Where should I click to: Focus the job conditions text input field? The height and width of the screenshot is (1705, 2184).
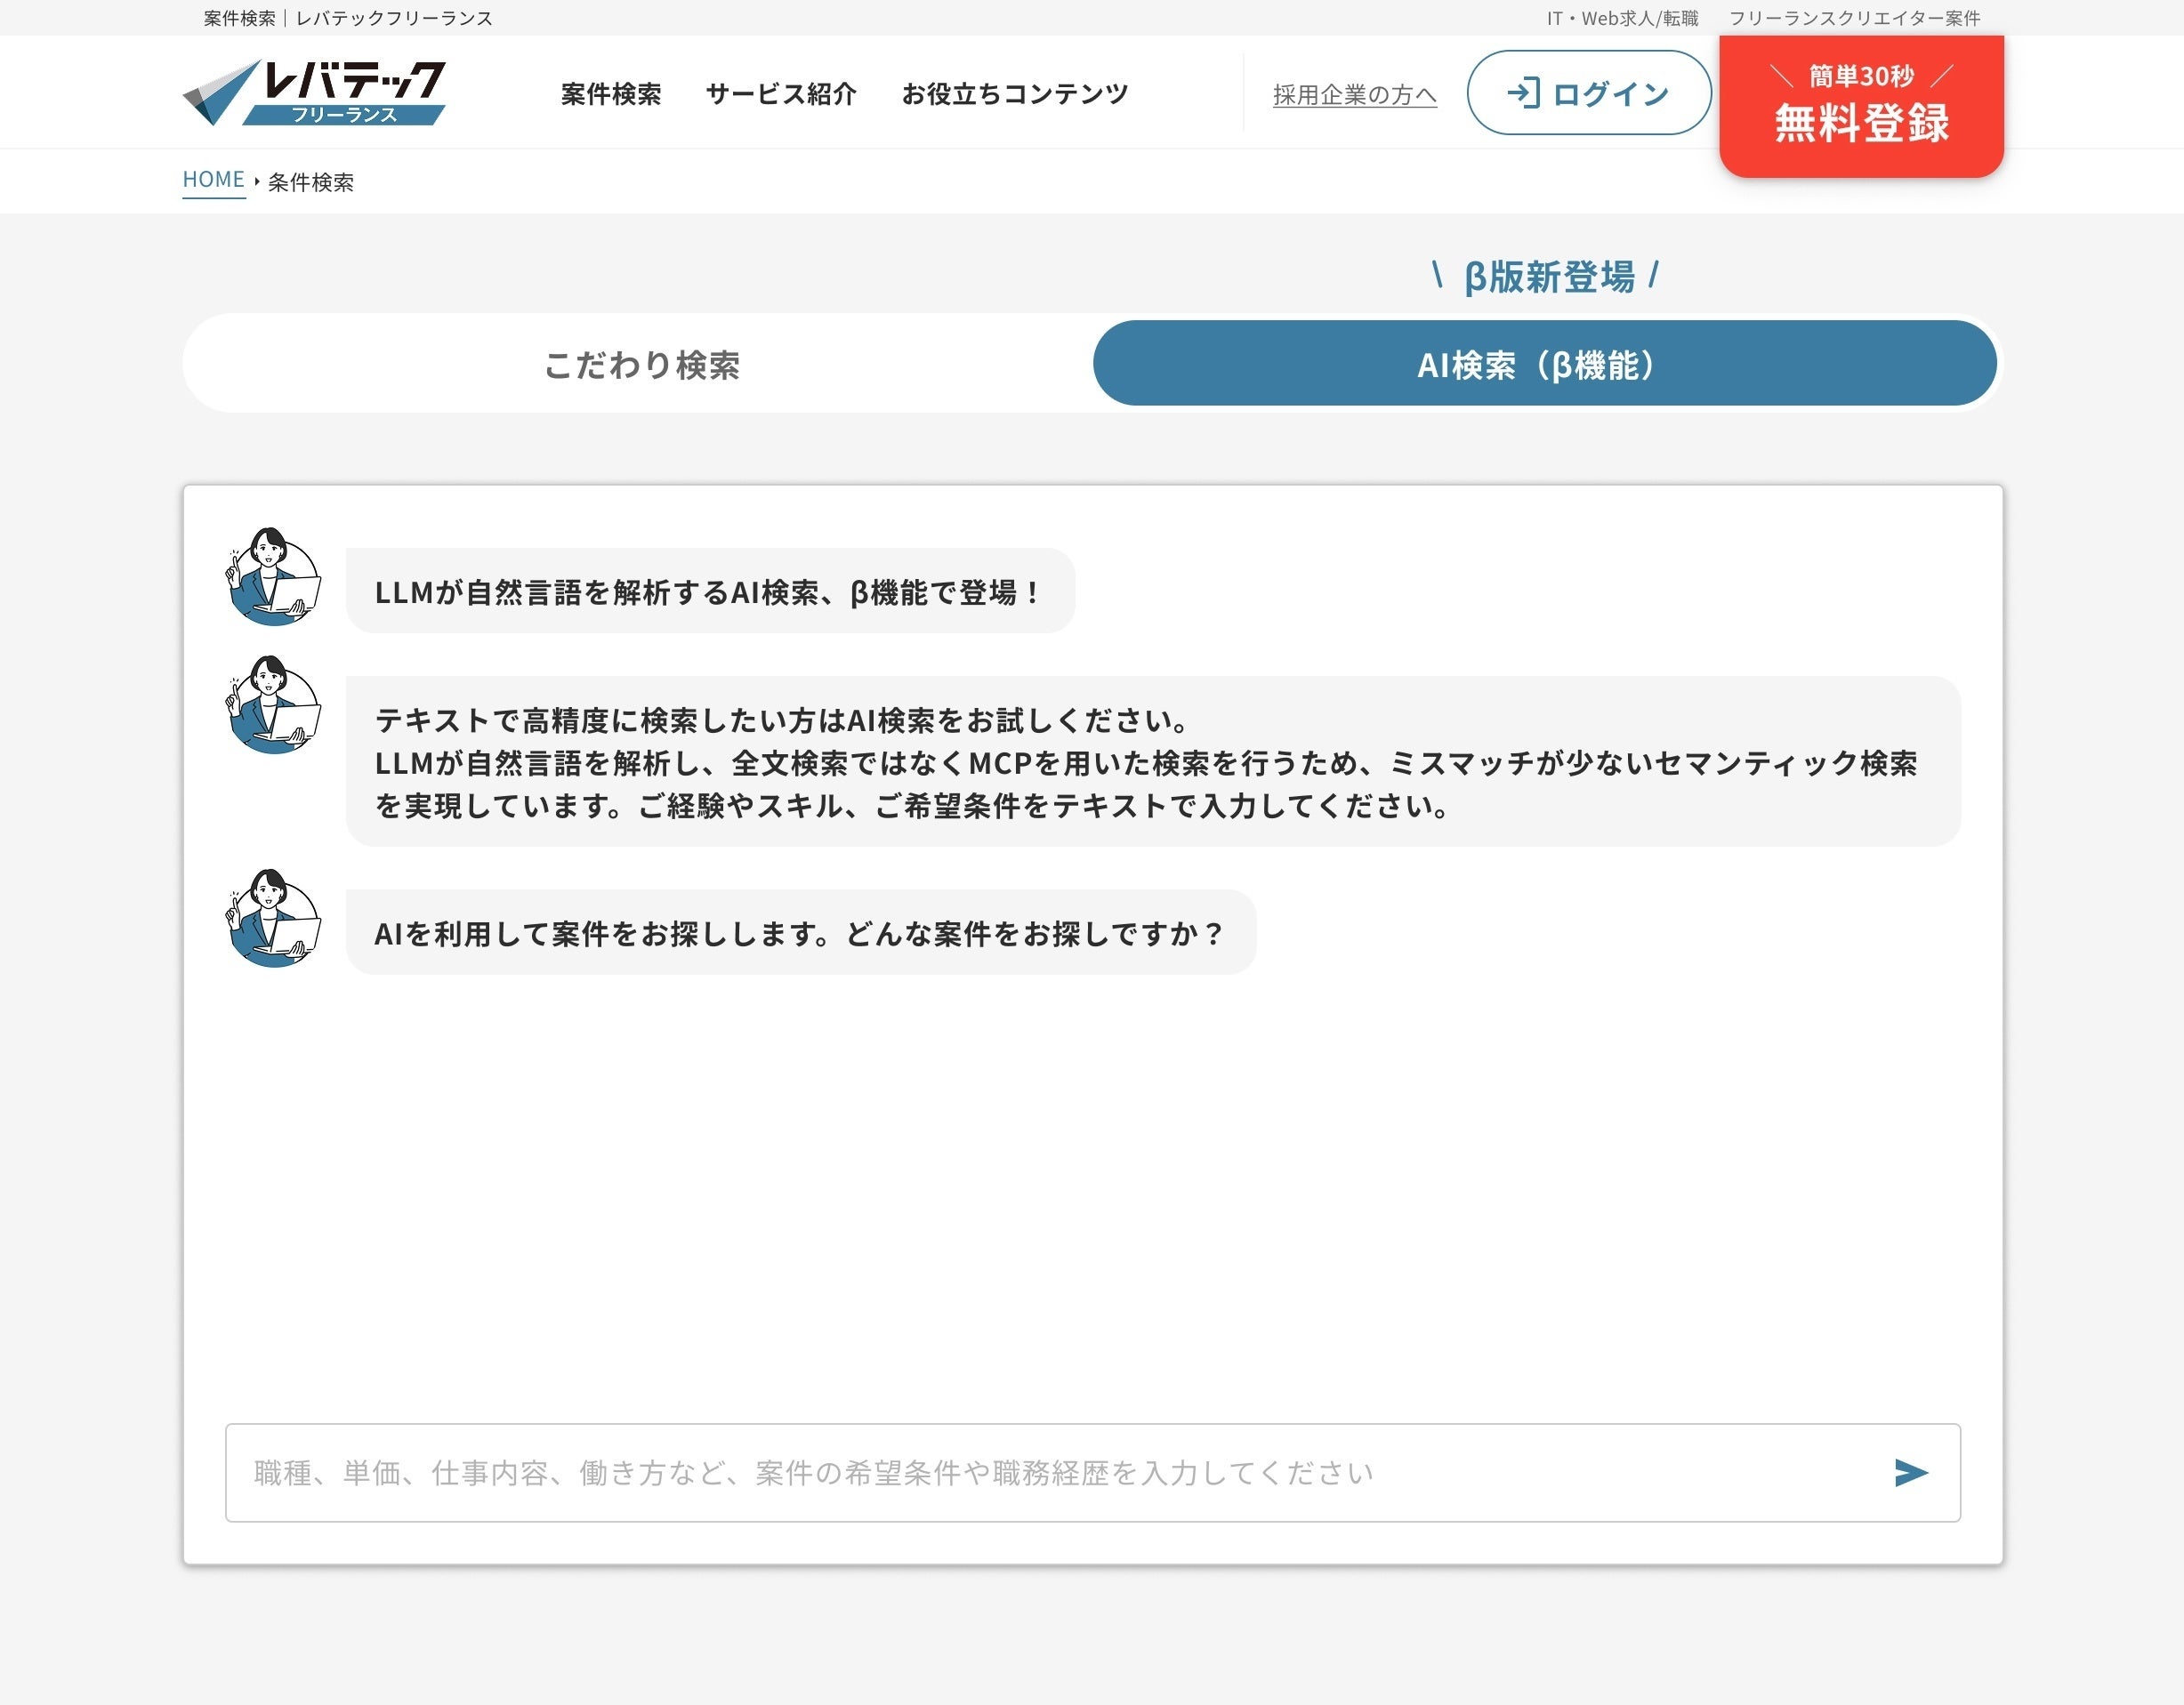pyautogui.click(x=1050, y=1472)
